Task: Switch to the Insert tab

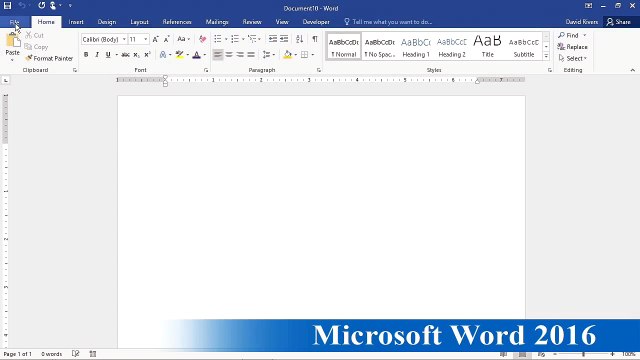Action: click(x=76, y=22)
